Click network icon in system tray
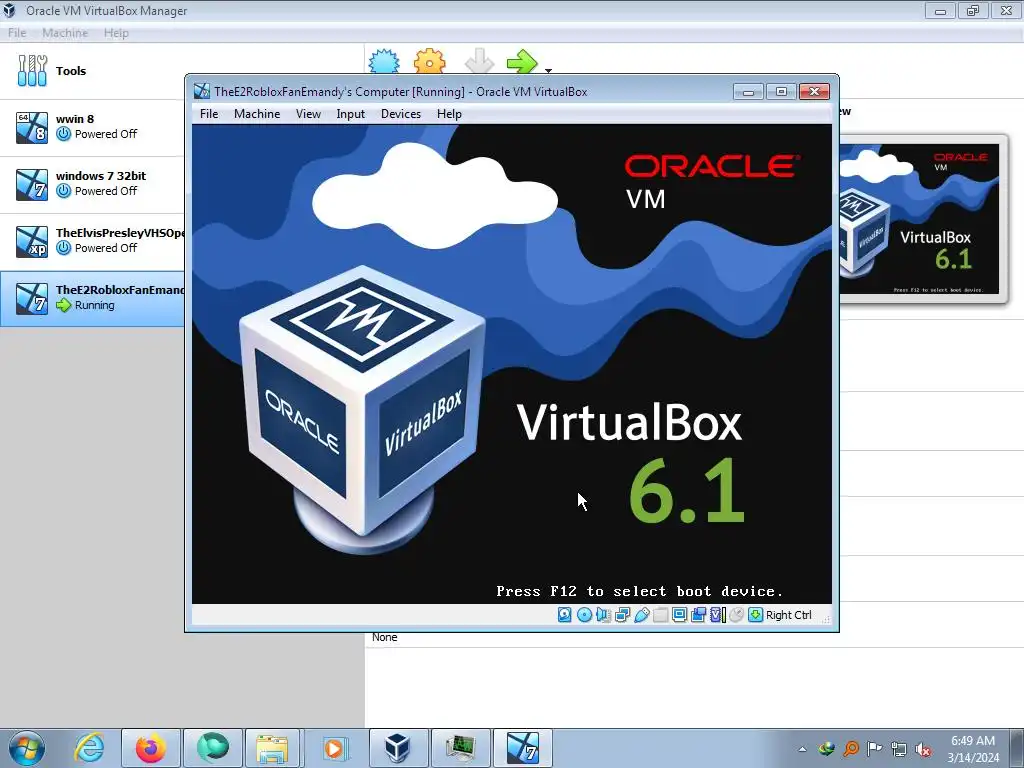The image size is (1024, 768). click(x=899, y=749)
